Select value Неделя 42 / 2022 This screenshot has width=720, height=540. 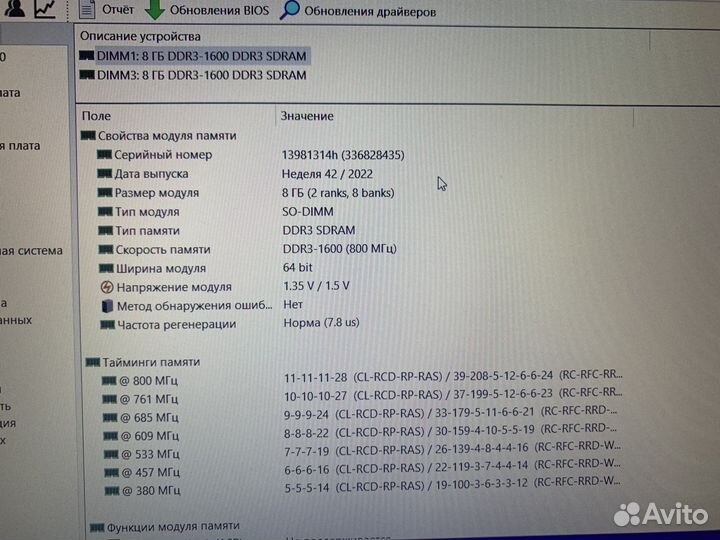coord(327,174)
